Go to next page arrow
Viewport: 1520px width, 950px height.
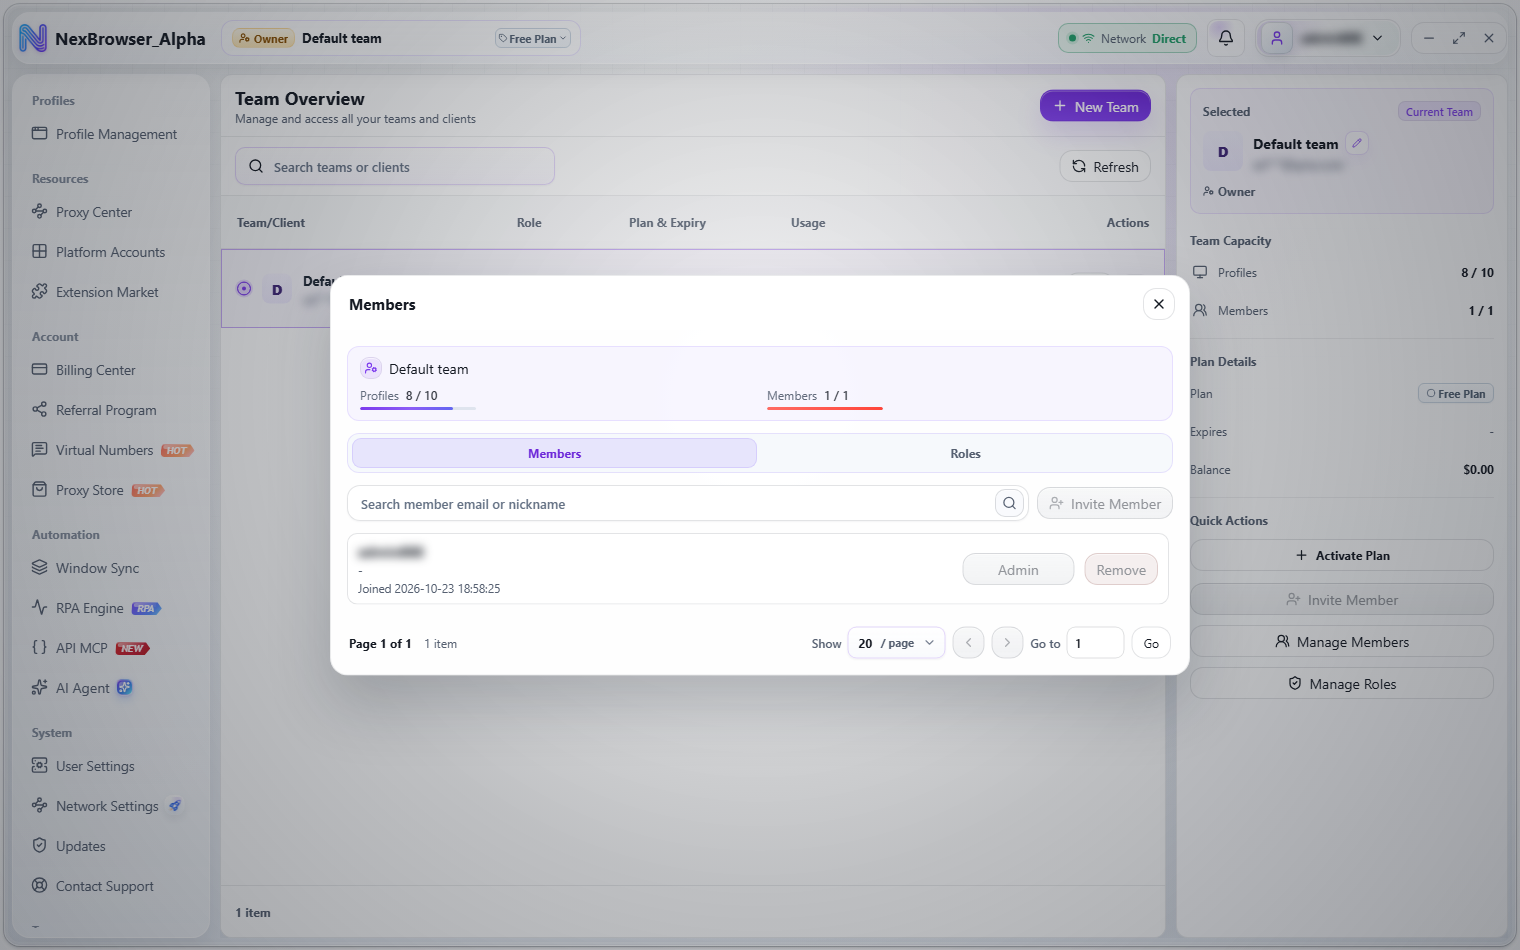(1007, 643)
